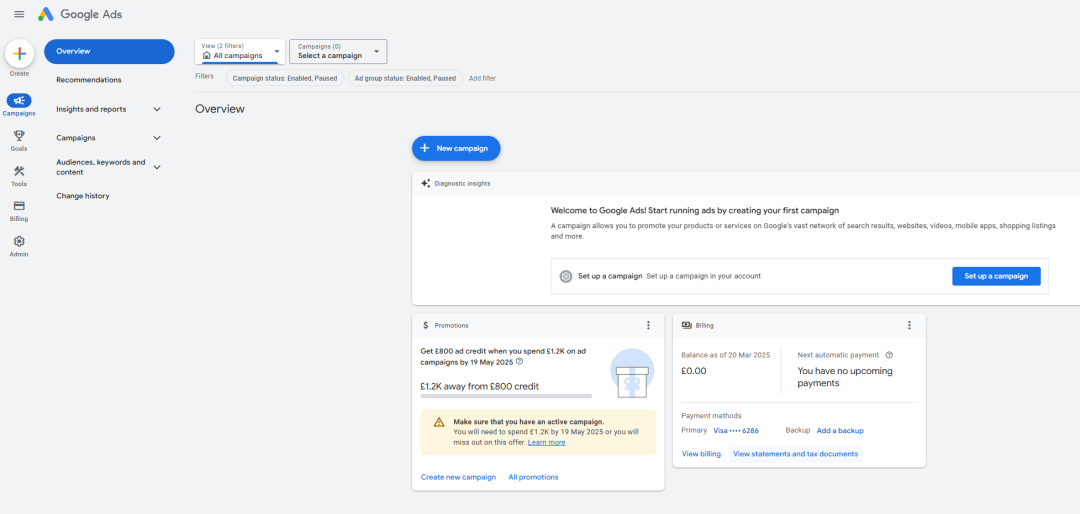
Task: Open the All campaigns view dropdown
Action: coord(240,52)
